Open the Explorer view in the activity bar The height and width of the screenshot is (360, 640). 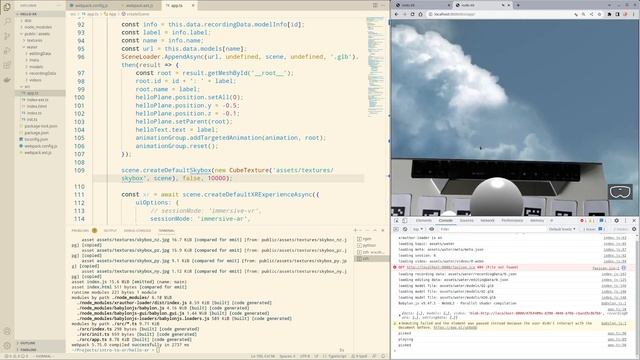point(7,7)
